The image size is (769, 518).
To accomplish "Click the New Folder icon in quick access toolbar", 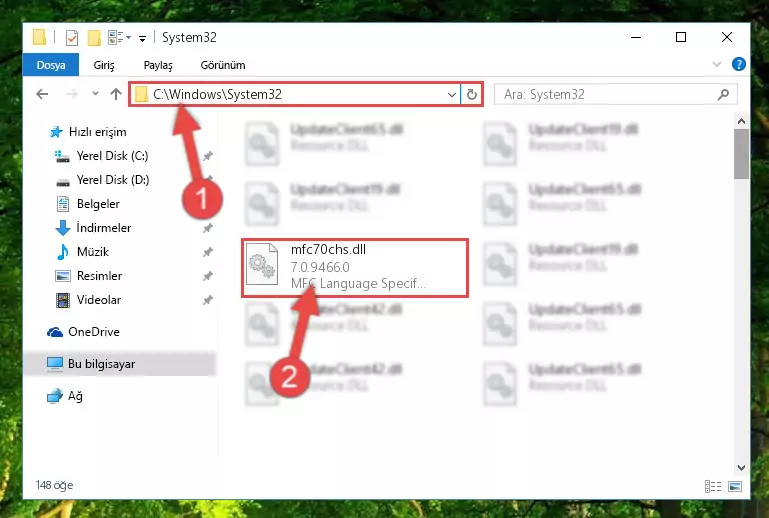I will [94, 37].
